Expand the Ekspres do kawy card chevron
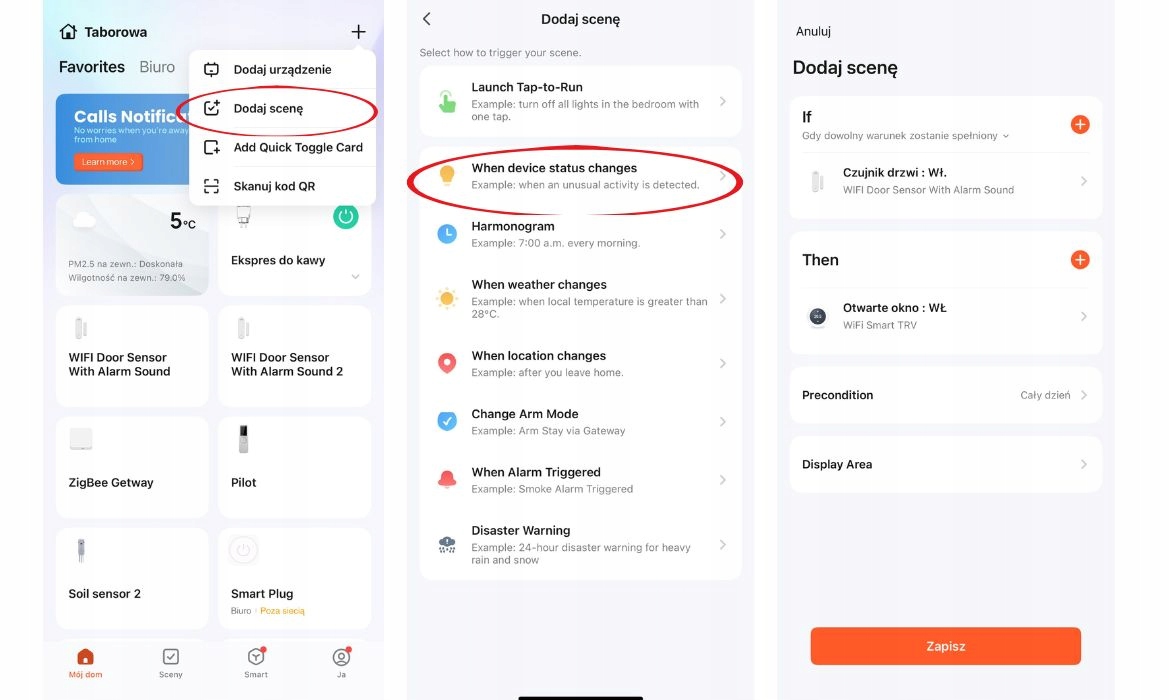 (x=355, y=277)
